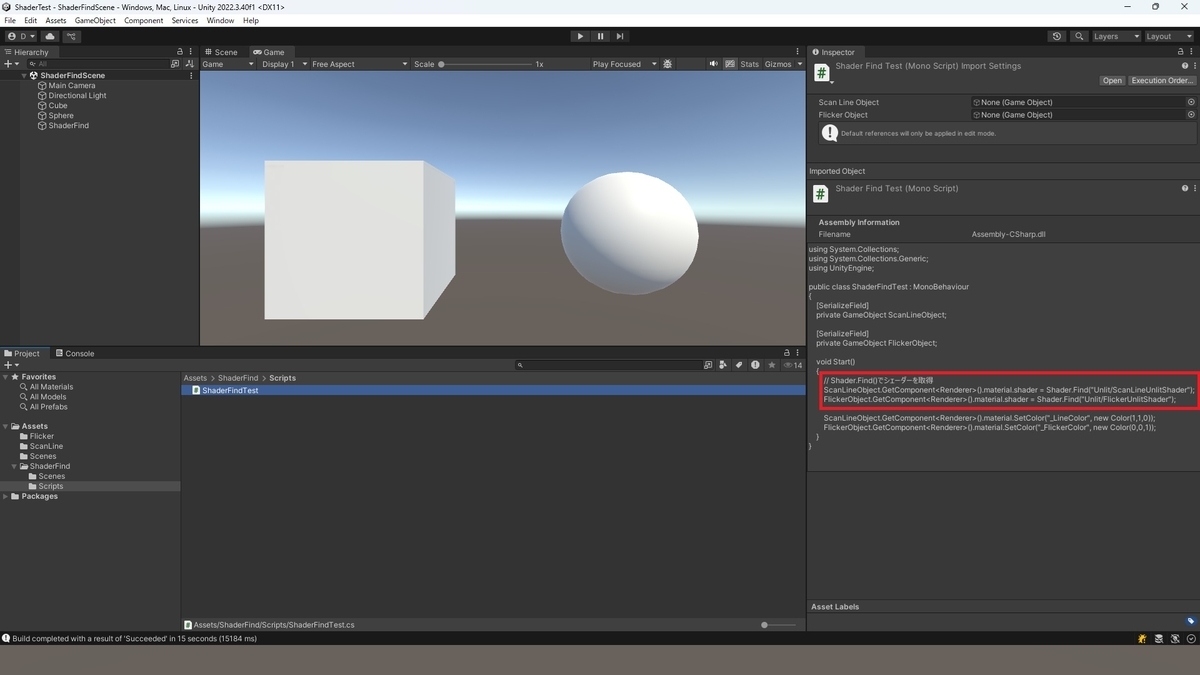Click the Open button in the Inspector
The height and width of the screenshot is (675, 1200).
(1112, 80)
